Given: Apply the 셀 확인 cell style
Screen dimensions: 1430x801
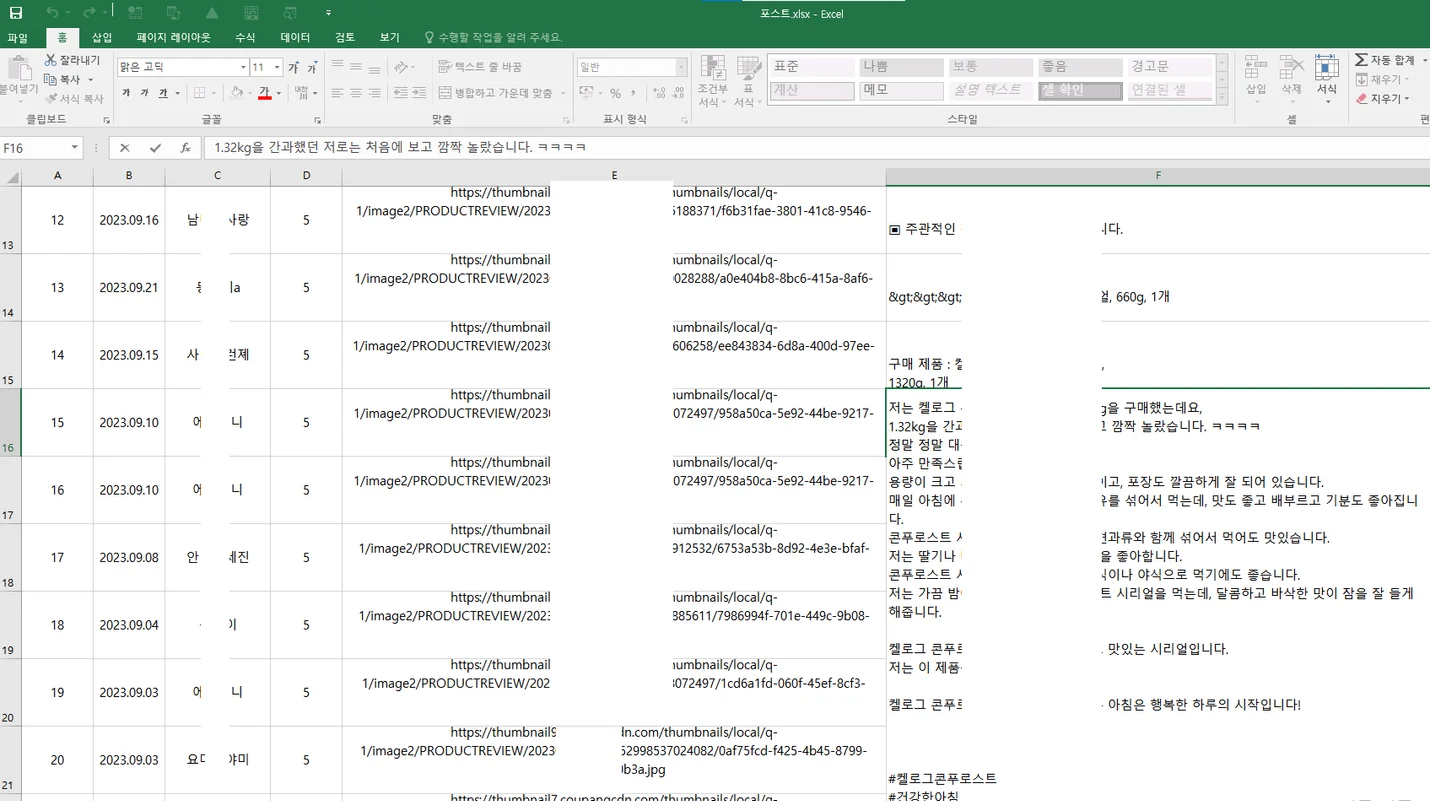Looking at the screenshot, I should click(x=1080, y=90).
